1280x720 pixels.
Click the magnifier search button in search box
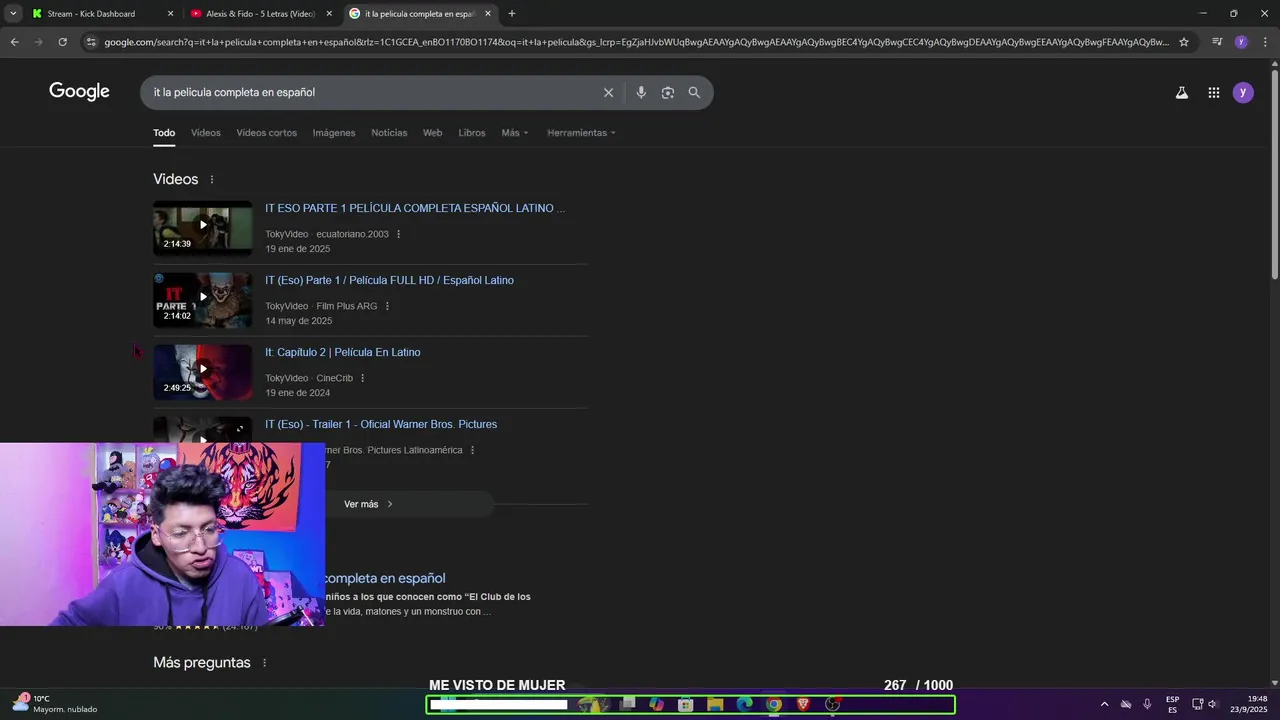(694, 92)
